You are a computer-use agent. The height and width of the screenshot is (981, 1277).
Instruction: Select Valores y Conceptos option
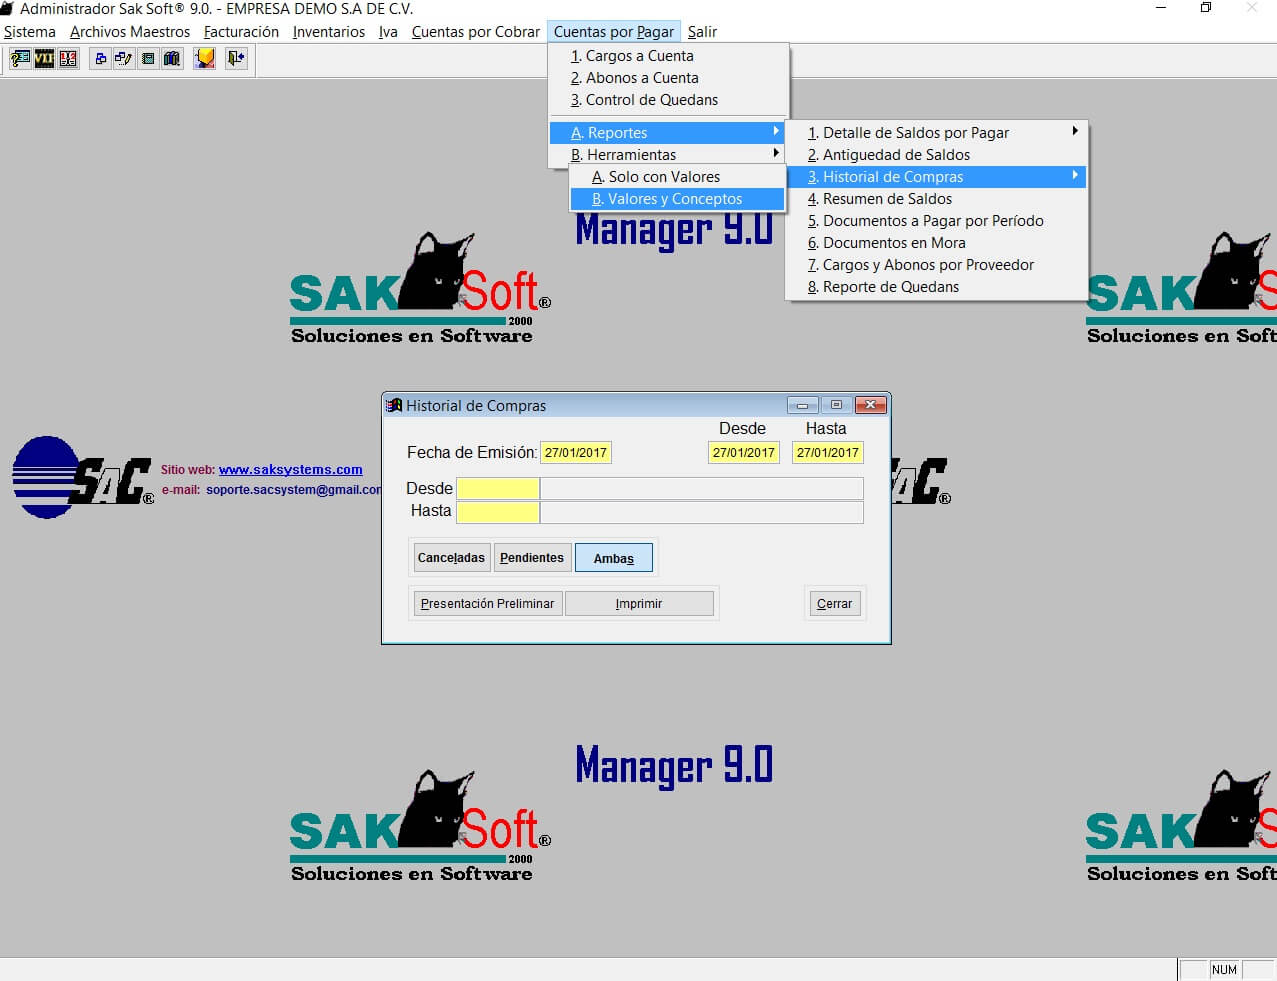click(x=677, y=199)
